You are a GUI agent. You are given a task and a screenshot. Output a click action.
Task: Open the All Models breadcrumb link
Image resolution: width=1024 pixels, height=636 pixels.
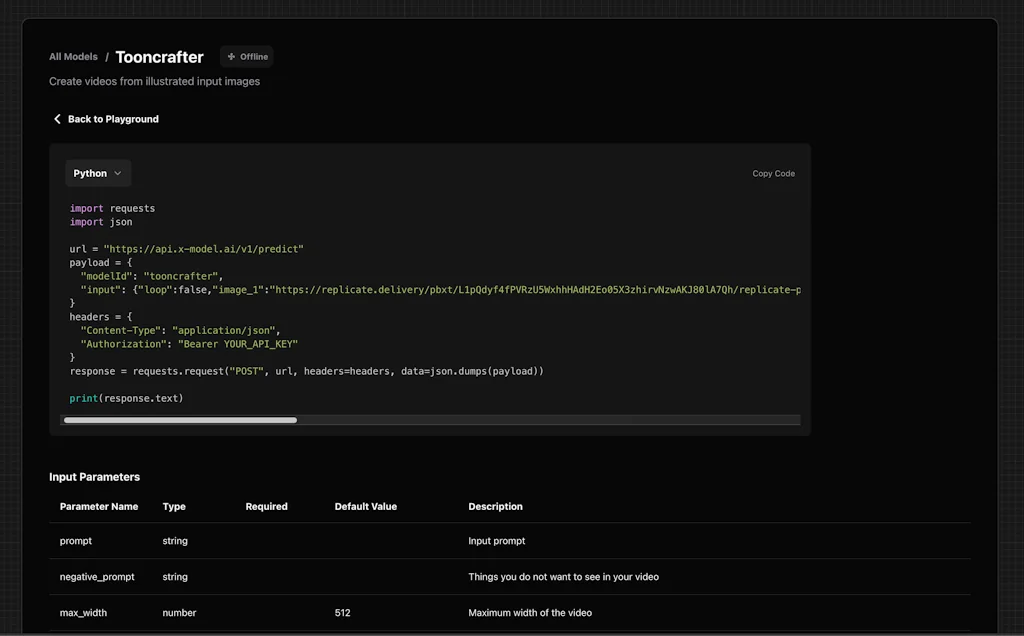pos(73,56)
